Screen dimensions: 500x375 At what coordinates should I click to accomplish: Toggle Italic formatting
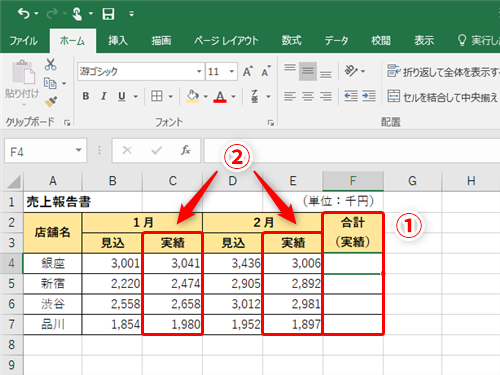pyautogui.click(x=104, y=96)
